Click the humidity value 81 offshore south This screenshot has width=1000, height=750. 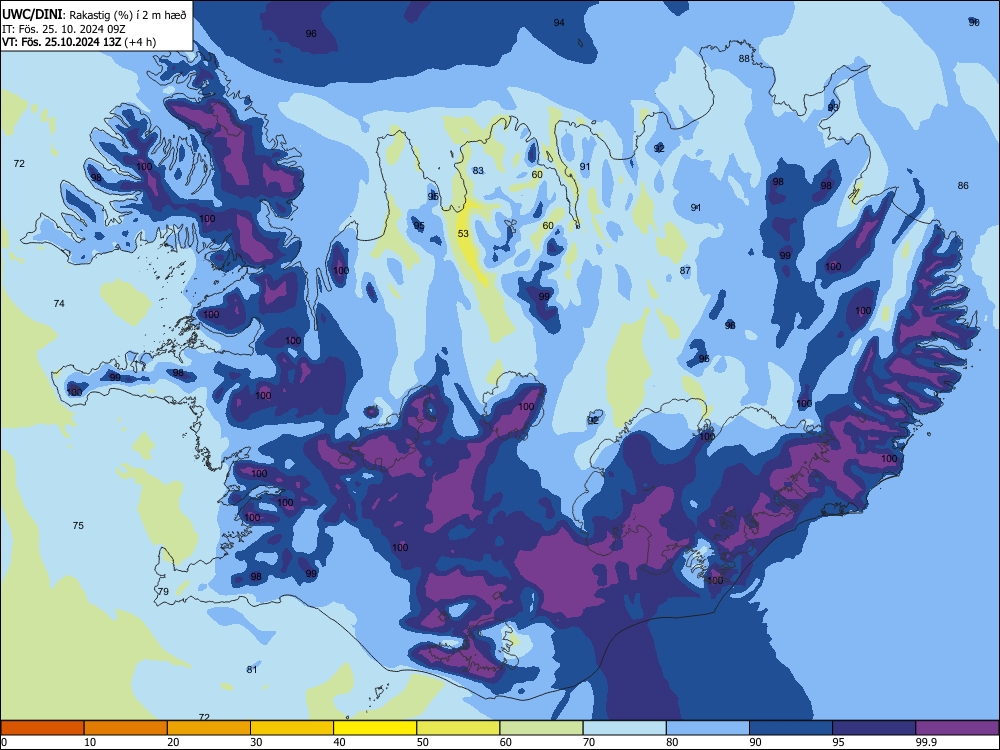[252, 670]
